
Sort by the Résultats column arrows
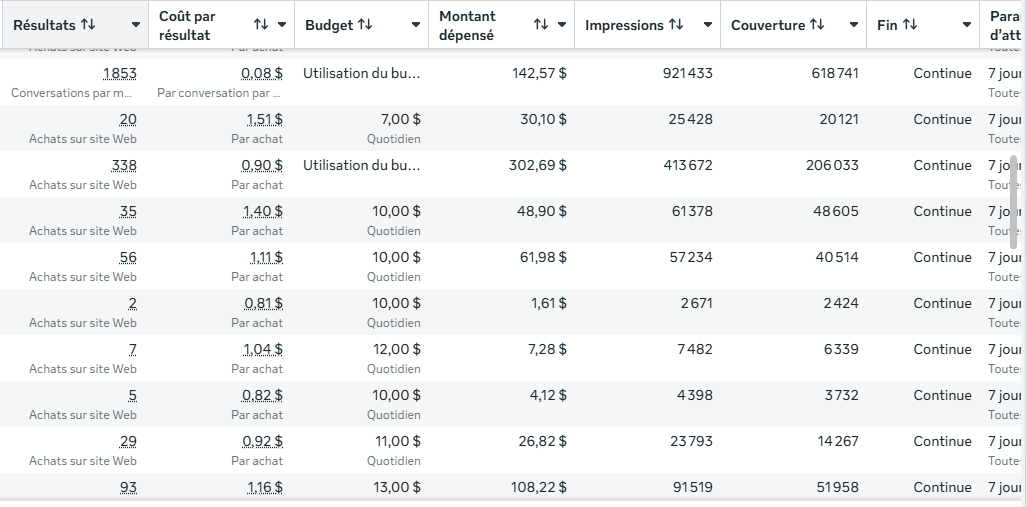click(x=88, y=25)
